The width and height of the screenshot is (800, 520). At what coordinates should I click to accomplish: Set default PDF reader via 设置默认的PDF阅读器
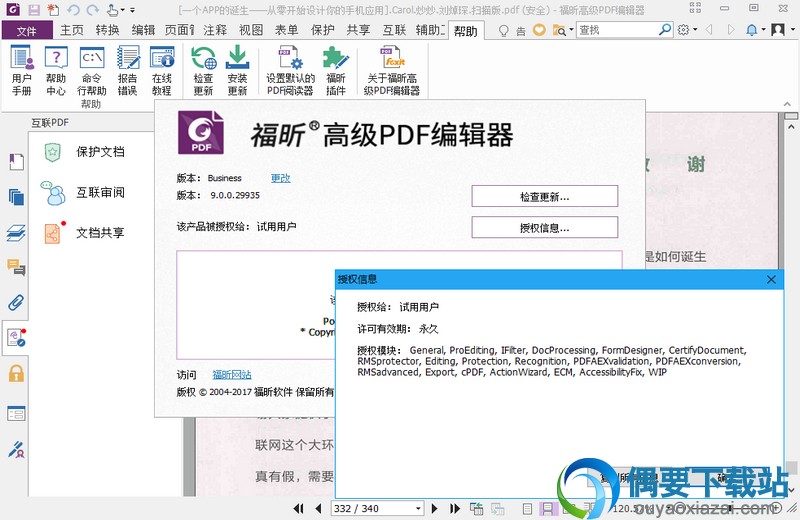[290, 70]
